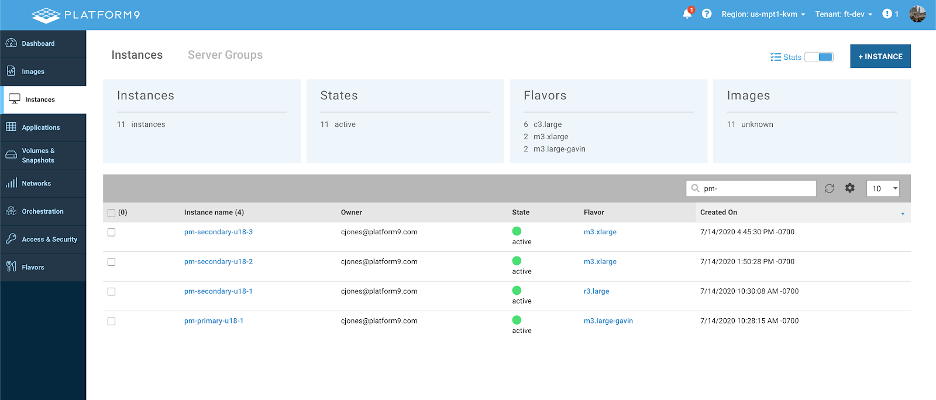The height and width of the screenshot is (400, 936).
Task: Click the user avatar picture
Action: (917, 14)
